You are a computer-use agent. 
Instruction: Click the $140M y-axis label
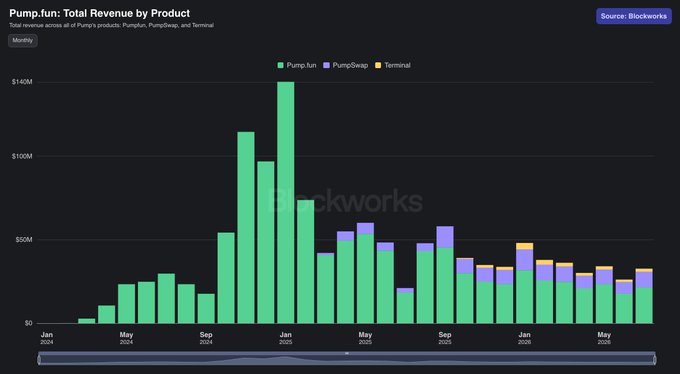(22, 82)
